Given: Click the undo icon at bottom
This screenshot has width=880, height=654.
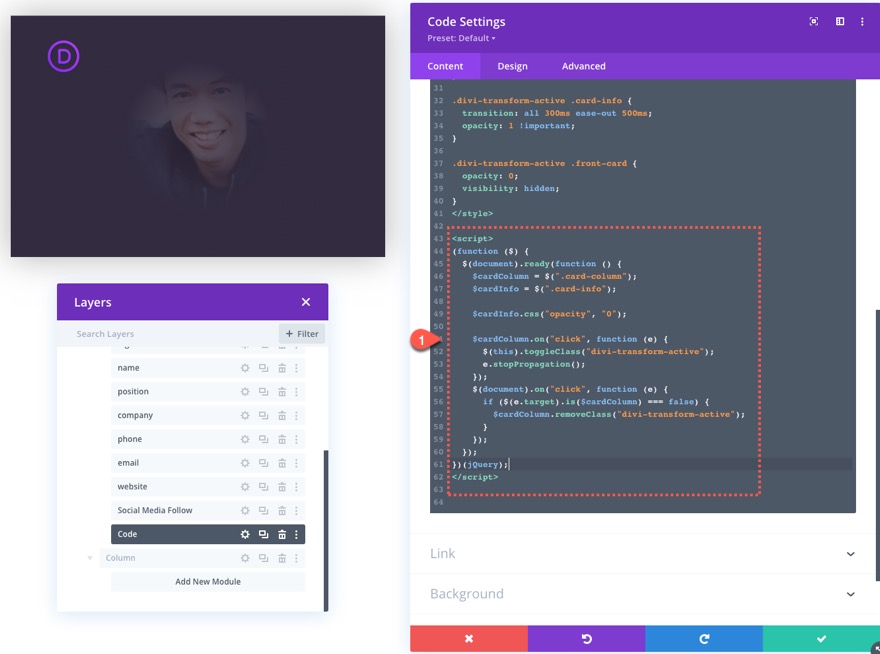Looking at the screenshot, I should (585, 638).
